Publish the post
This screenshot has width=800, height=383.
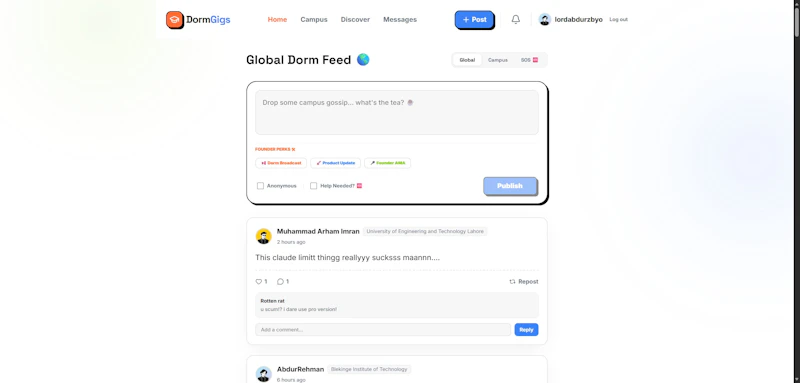510,186
